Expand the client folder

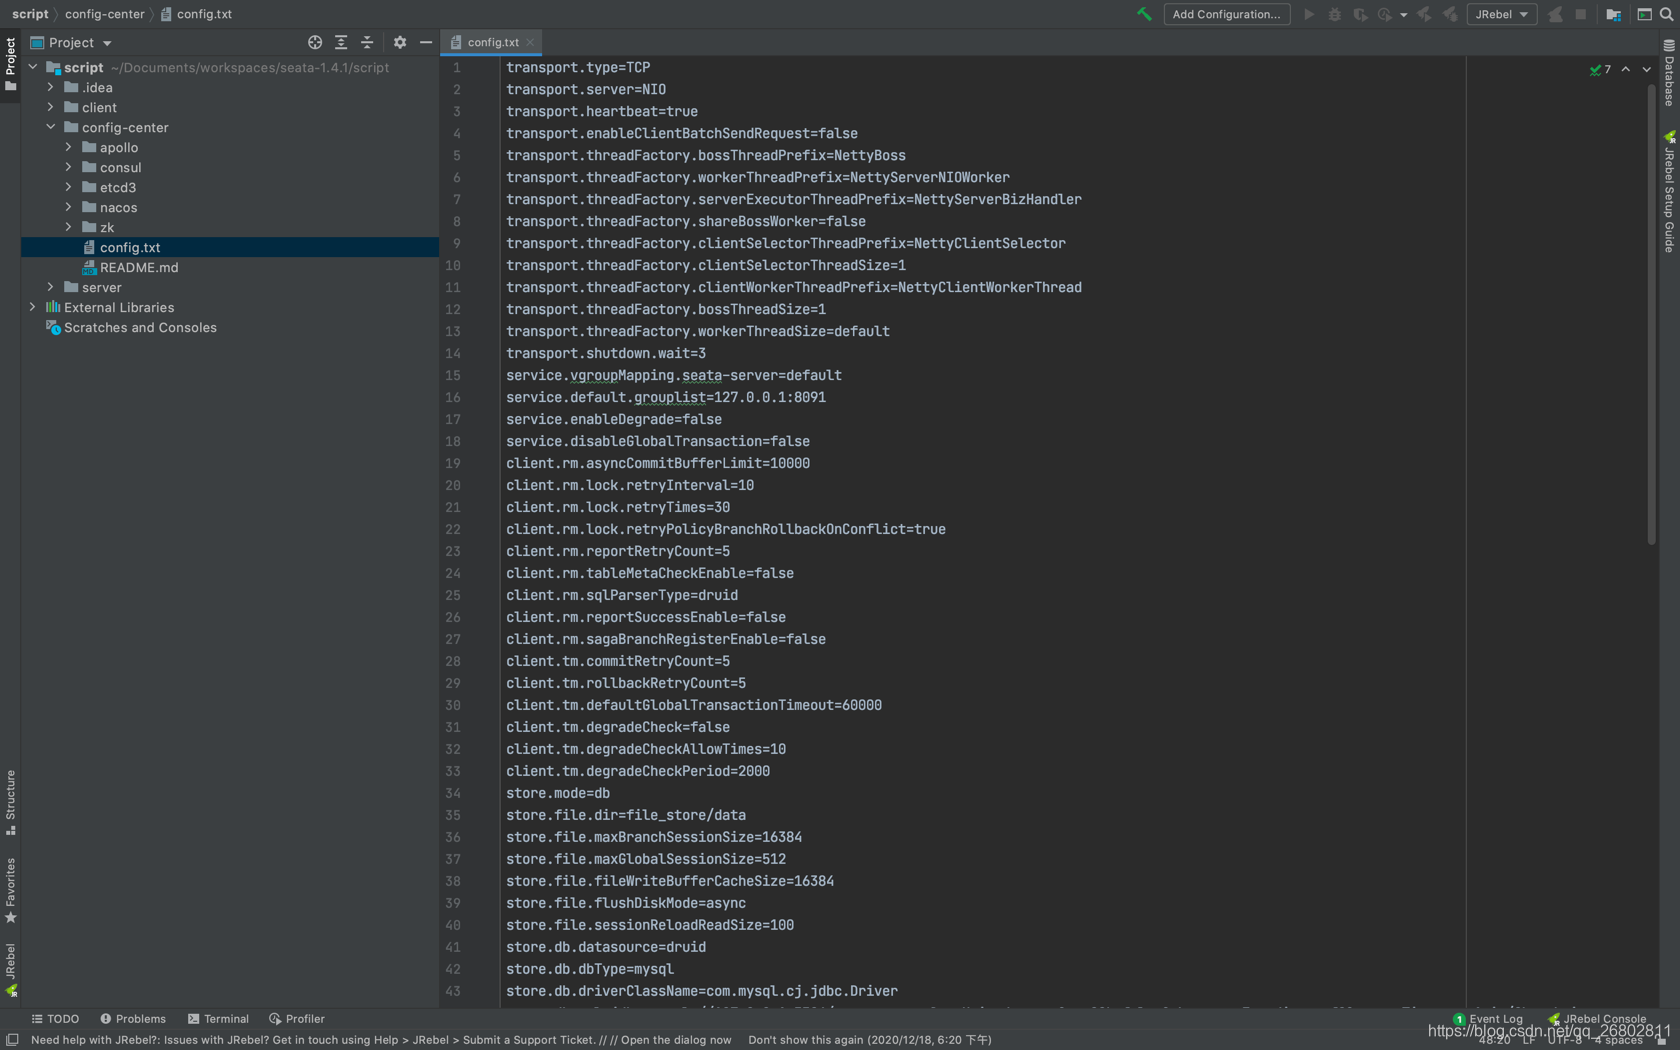pos(51,107)
